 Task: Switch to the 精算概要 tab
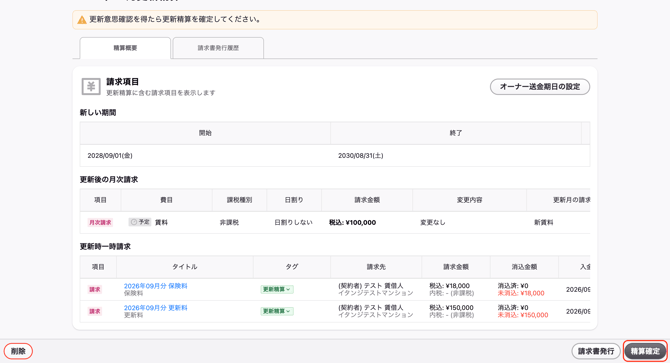tap(125, 48)
